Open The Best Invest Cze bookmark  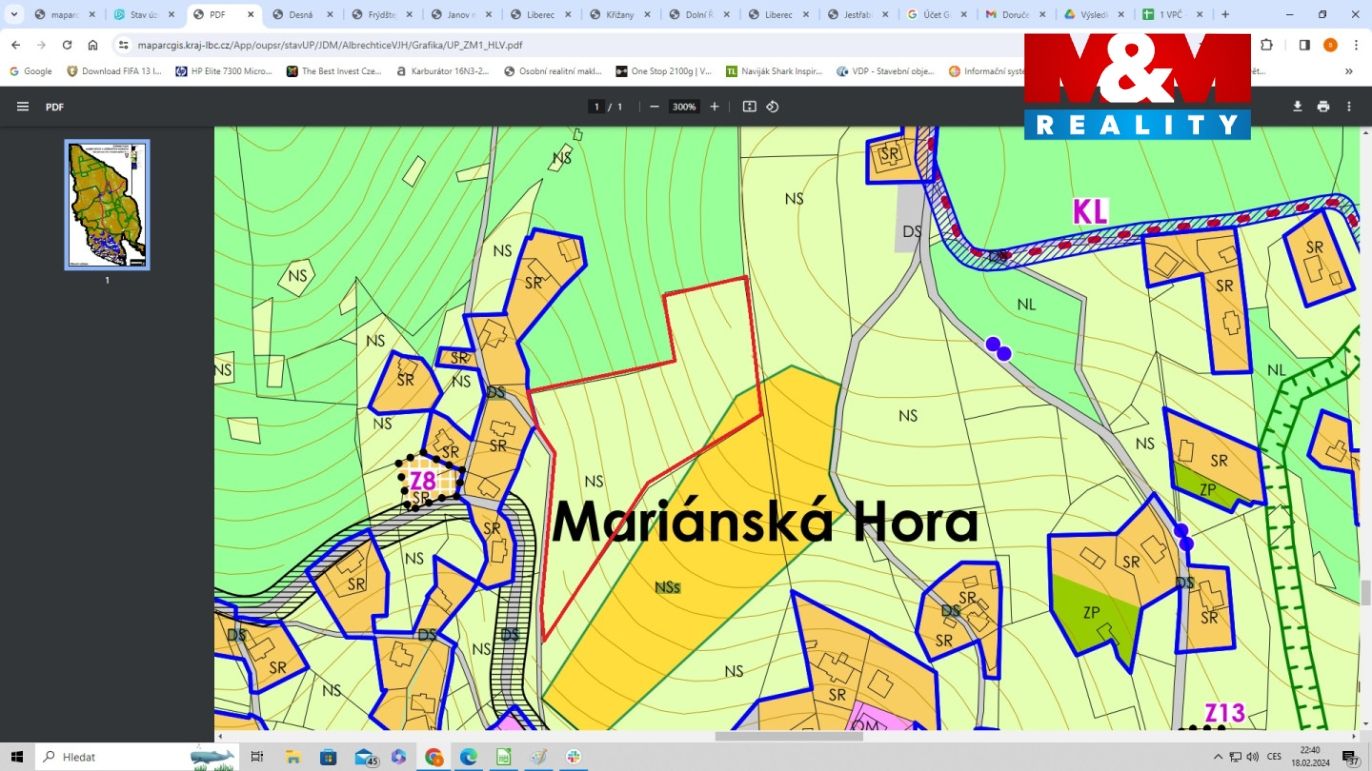coord(335,71)
